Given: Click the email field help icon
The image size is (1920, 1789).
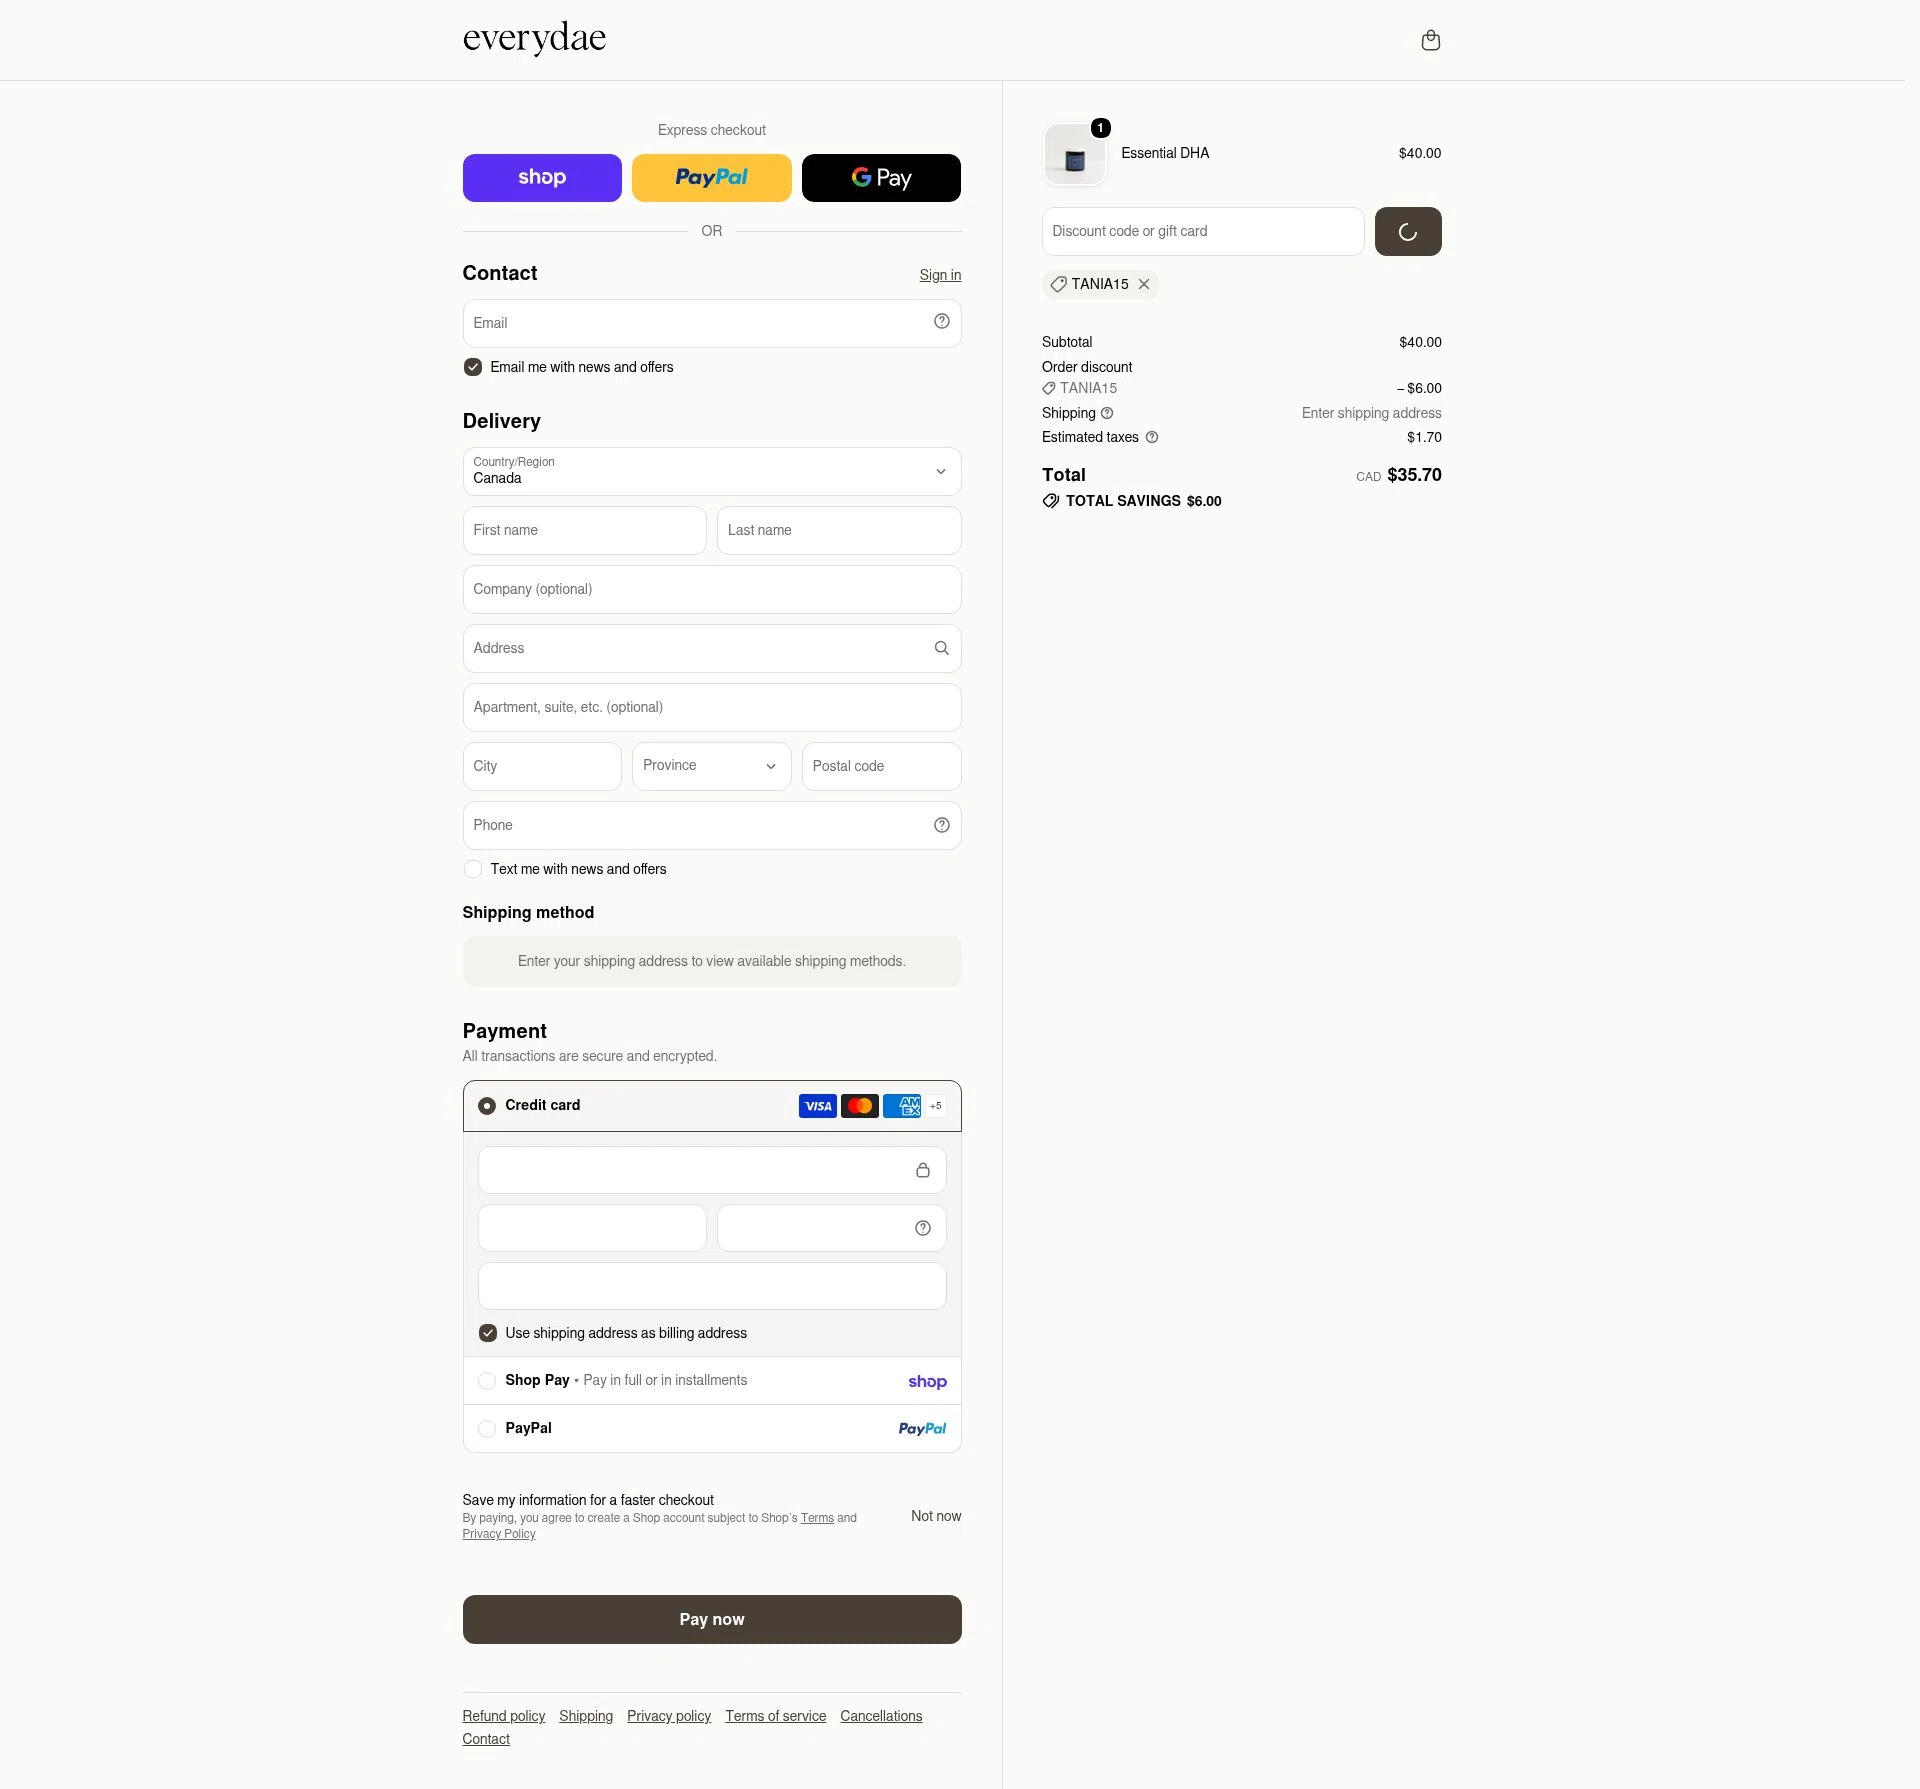Looking at the screenshot, I should click(x=941, y=321).
